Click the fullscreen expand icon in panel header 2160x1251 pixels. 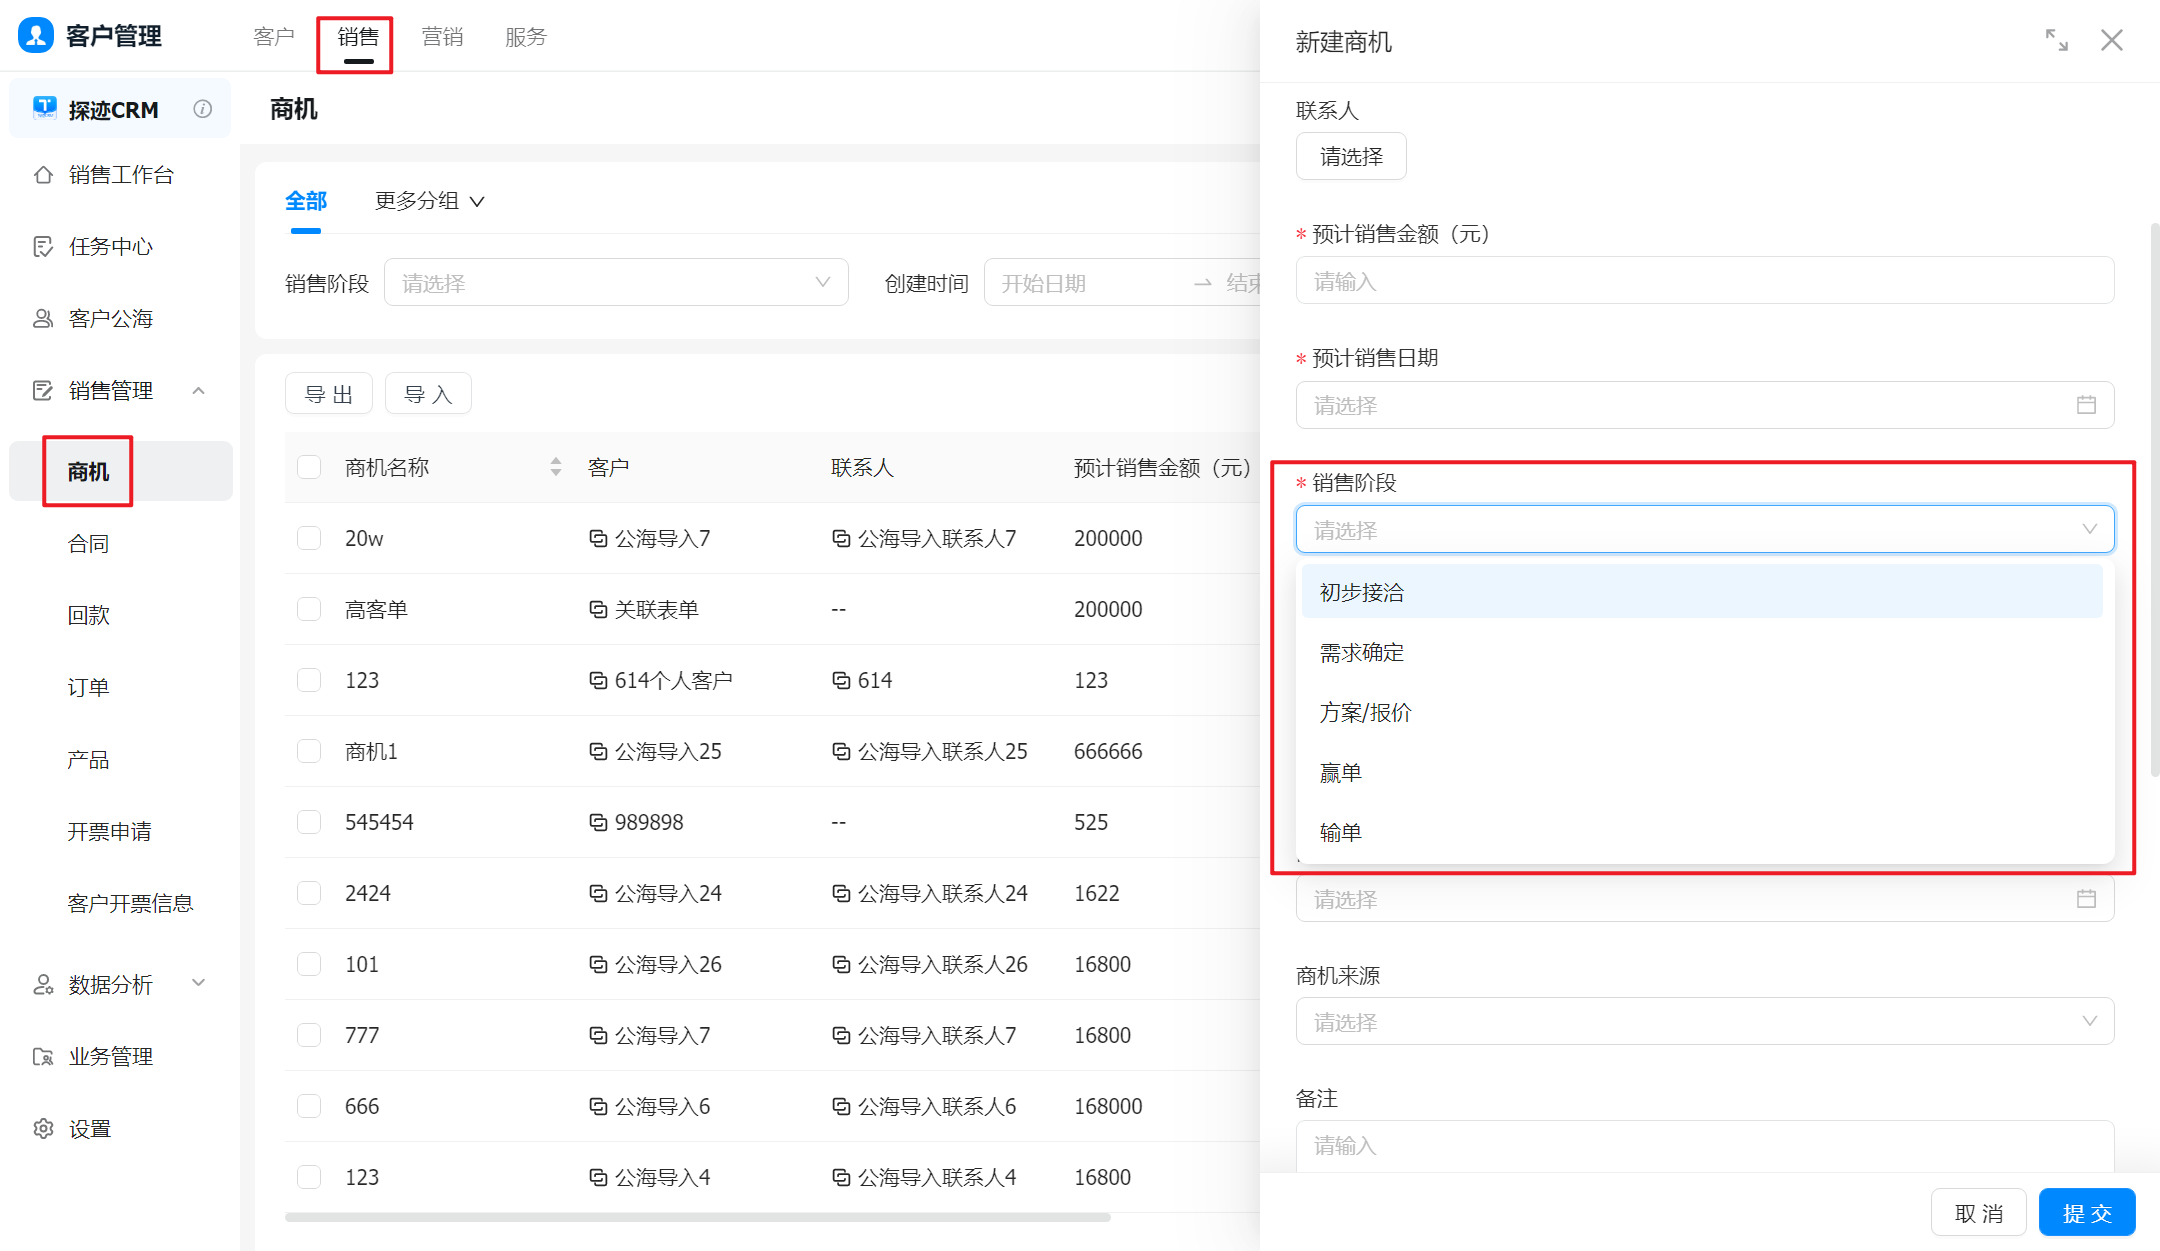[x=2056, y=40]
